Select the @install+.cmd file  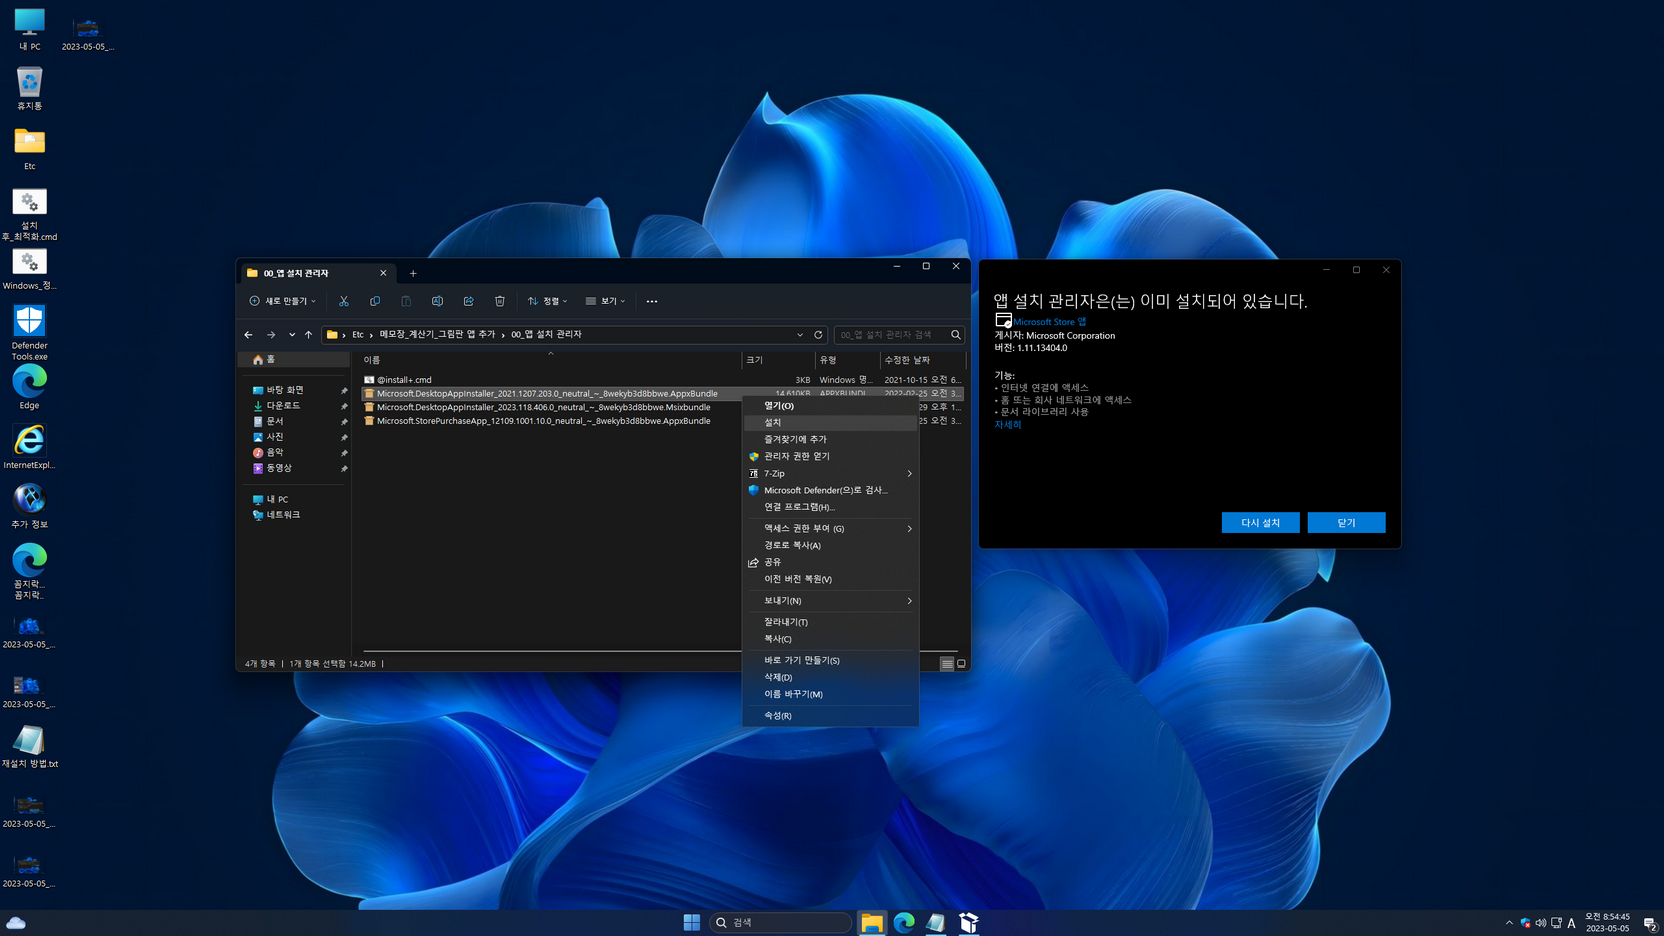click(x=404, y=380)
